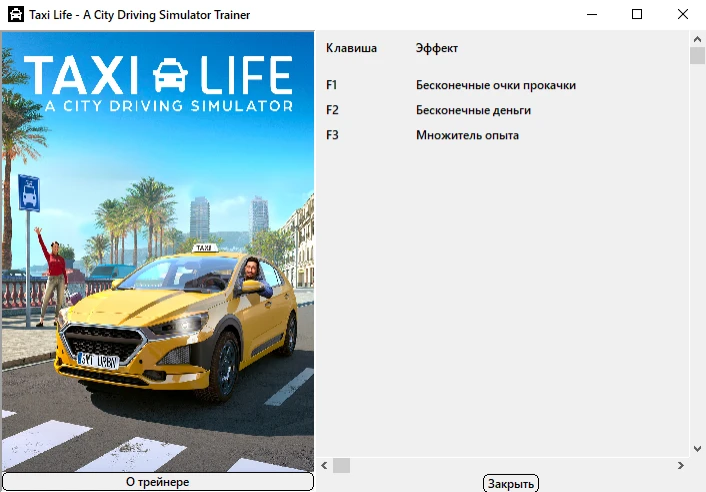The width and height of the screenshot is (706, 492).
Task: Select the F1 hotkey row
Action: pyautogui.click(x=451, y=85)
